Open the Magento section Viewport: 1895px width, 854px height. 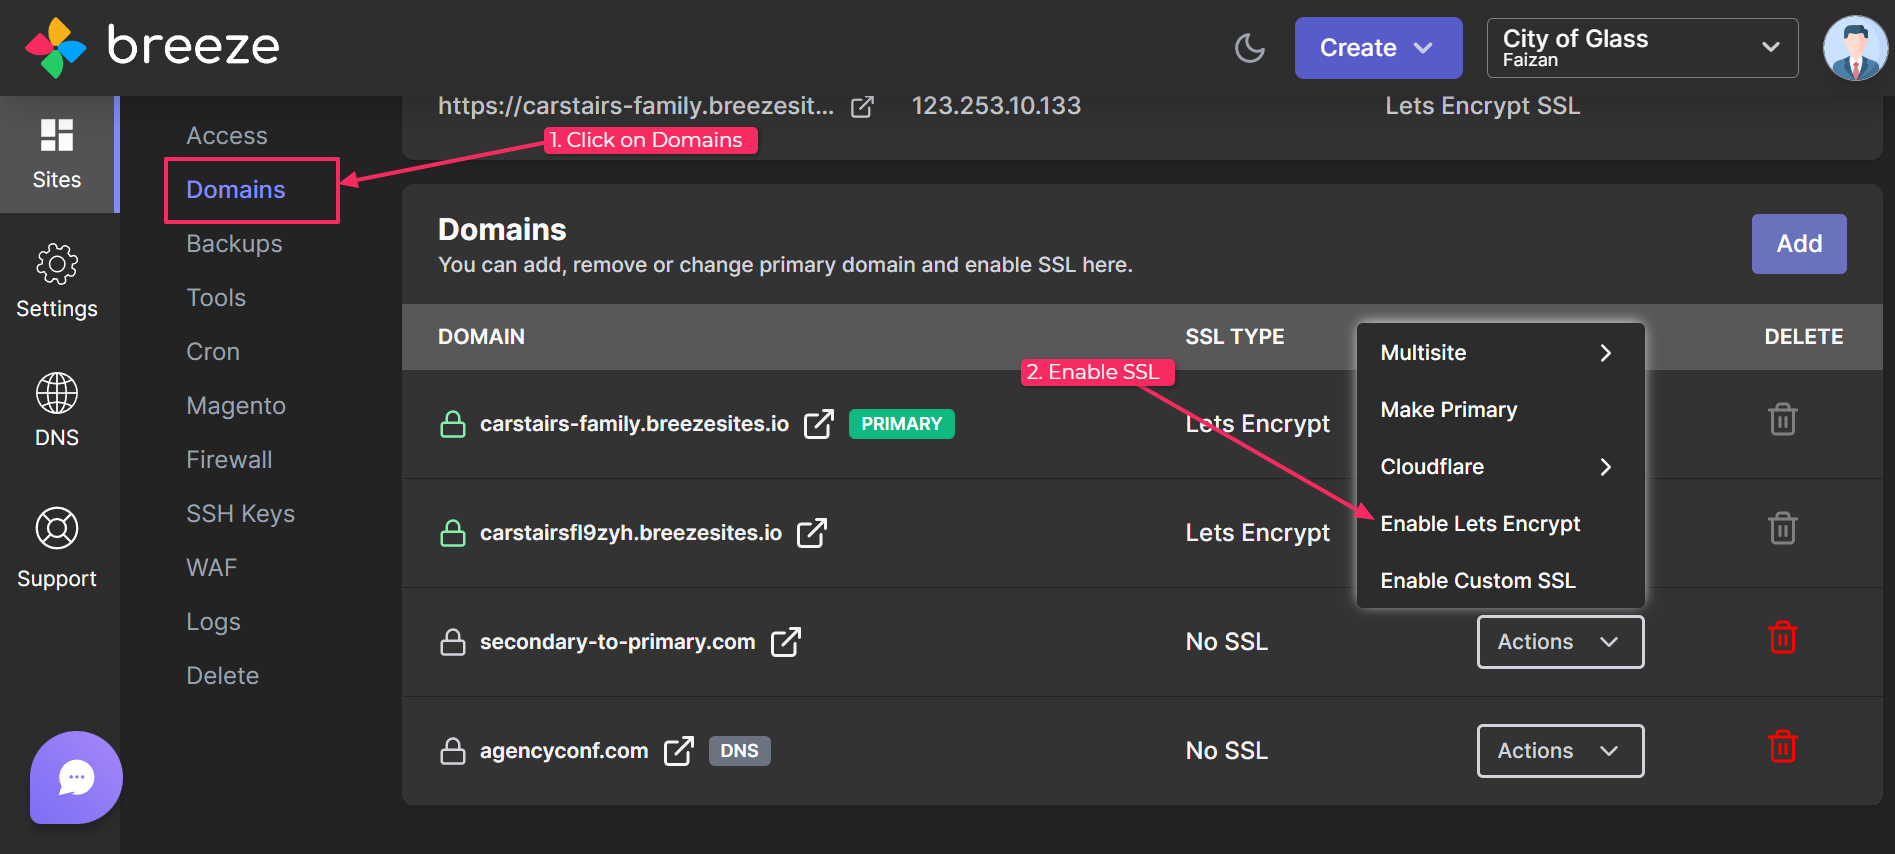[236, 406]
